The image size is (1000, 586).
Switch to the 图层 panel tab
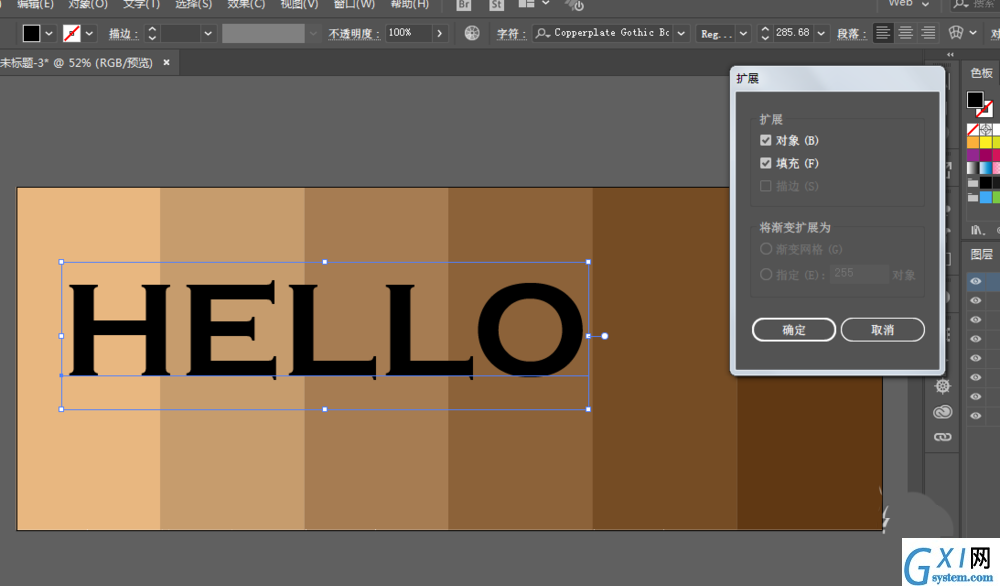[x=982, y=254]
